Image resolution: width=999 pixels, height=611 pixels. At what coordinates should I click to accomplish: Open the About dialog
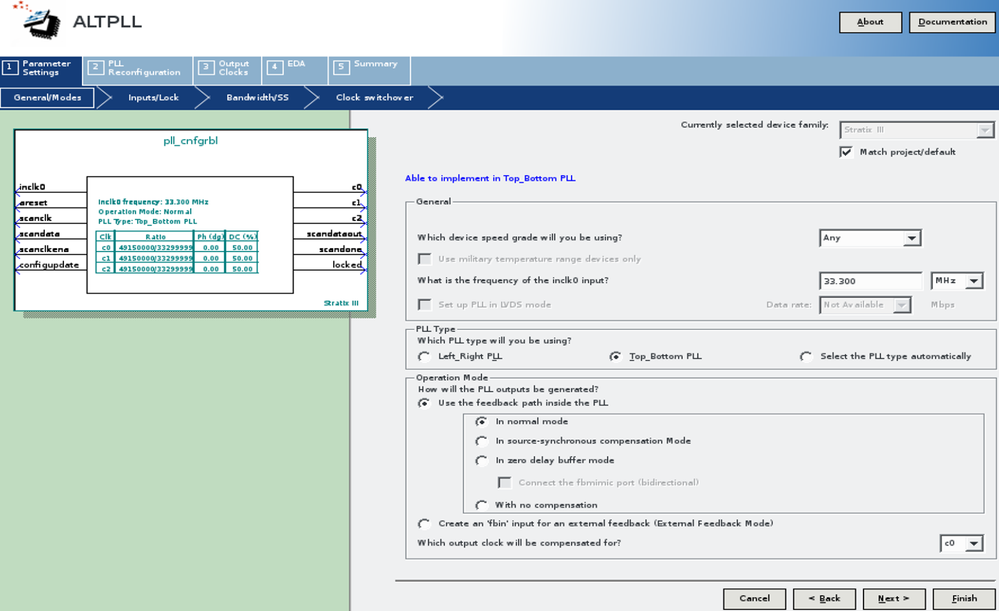870,22
